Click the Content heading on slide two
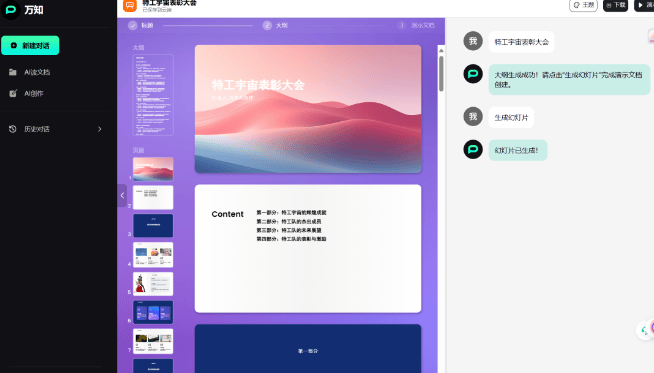Screen dimensions: 654x373 click(x=227, y=214)
